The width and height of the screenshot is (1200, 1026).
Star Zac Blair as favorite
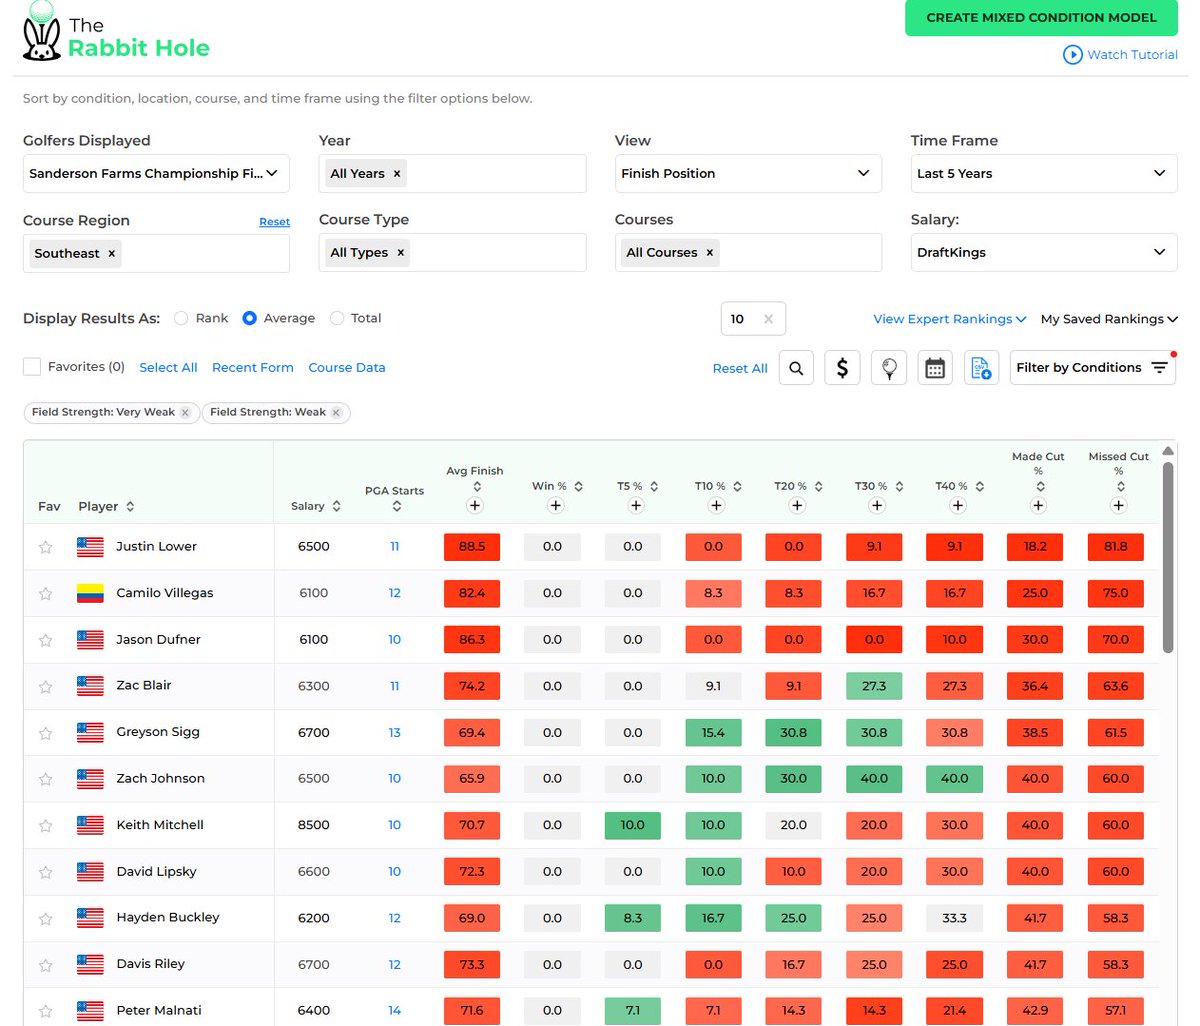tap(45, 687)
